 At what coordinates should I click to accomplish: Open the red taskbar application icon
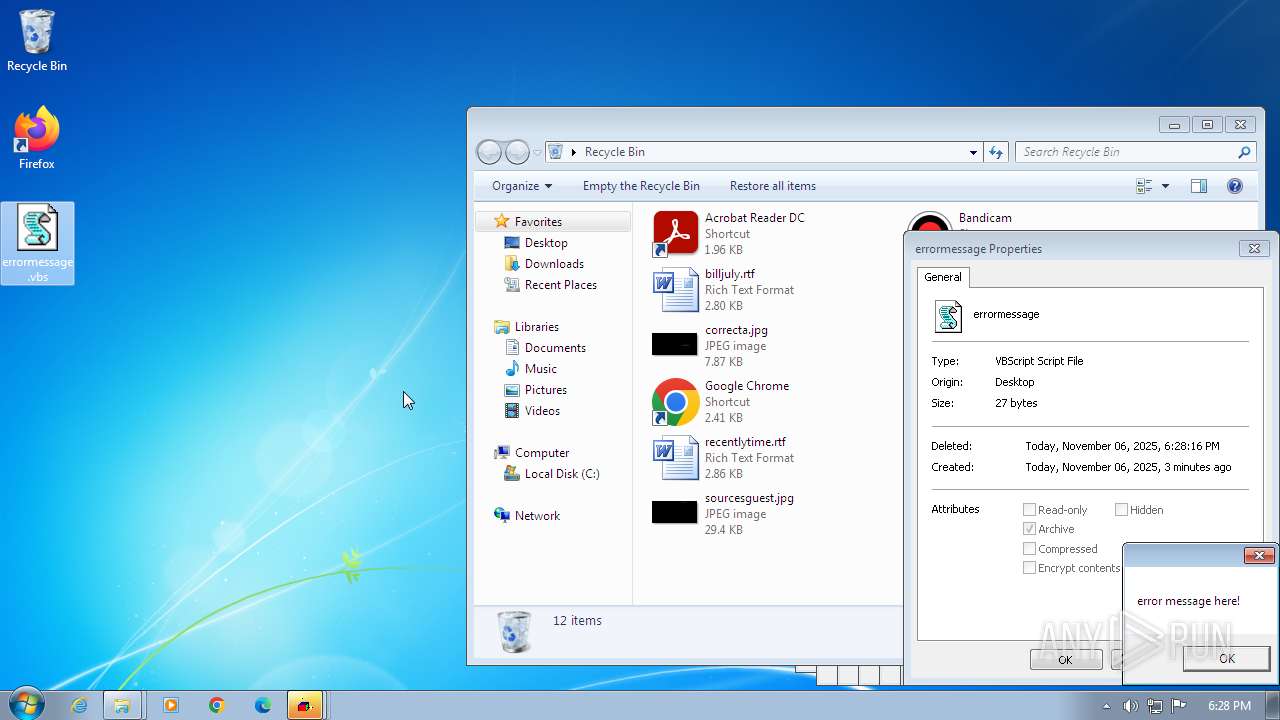[305, 705]
